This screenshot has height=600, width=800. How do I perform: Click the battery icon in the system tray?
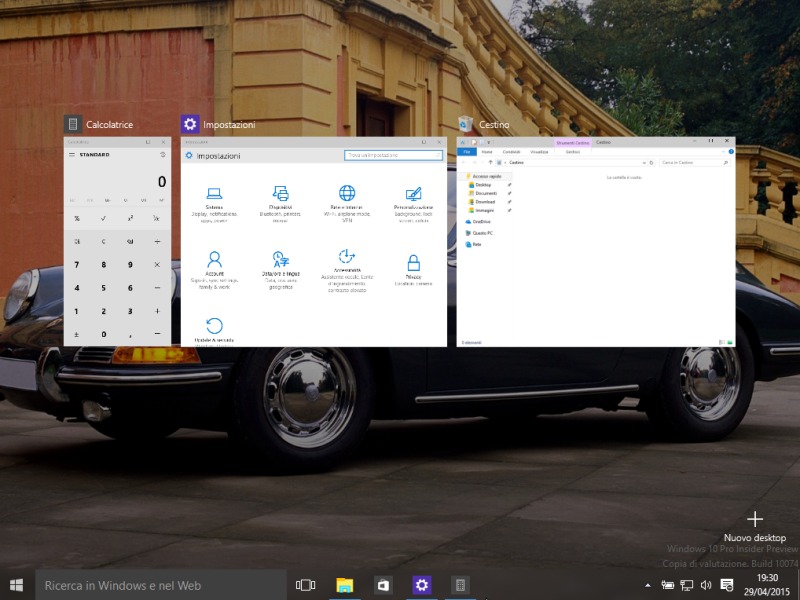click(x=668, y=585)
